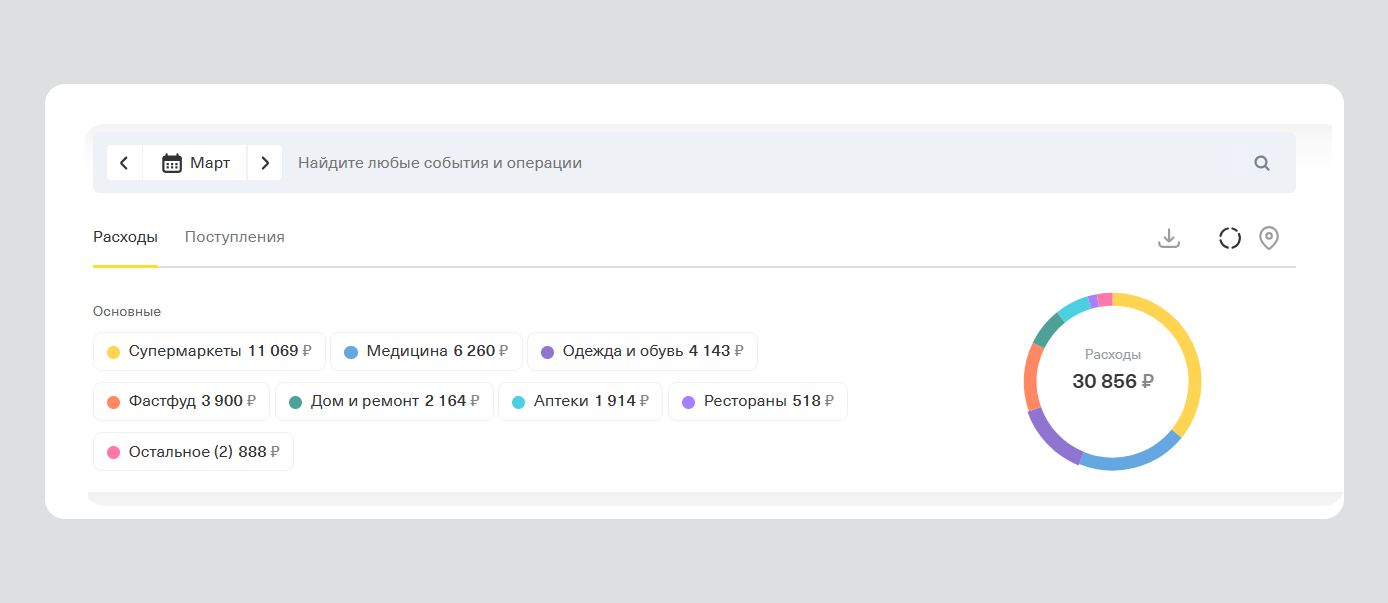
Task: Open the Остальное (2) 888 ₽ chip
Action: coord(193,452)
